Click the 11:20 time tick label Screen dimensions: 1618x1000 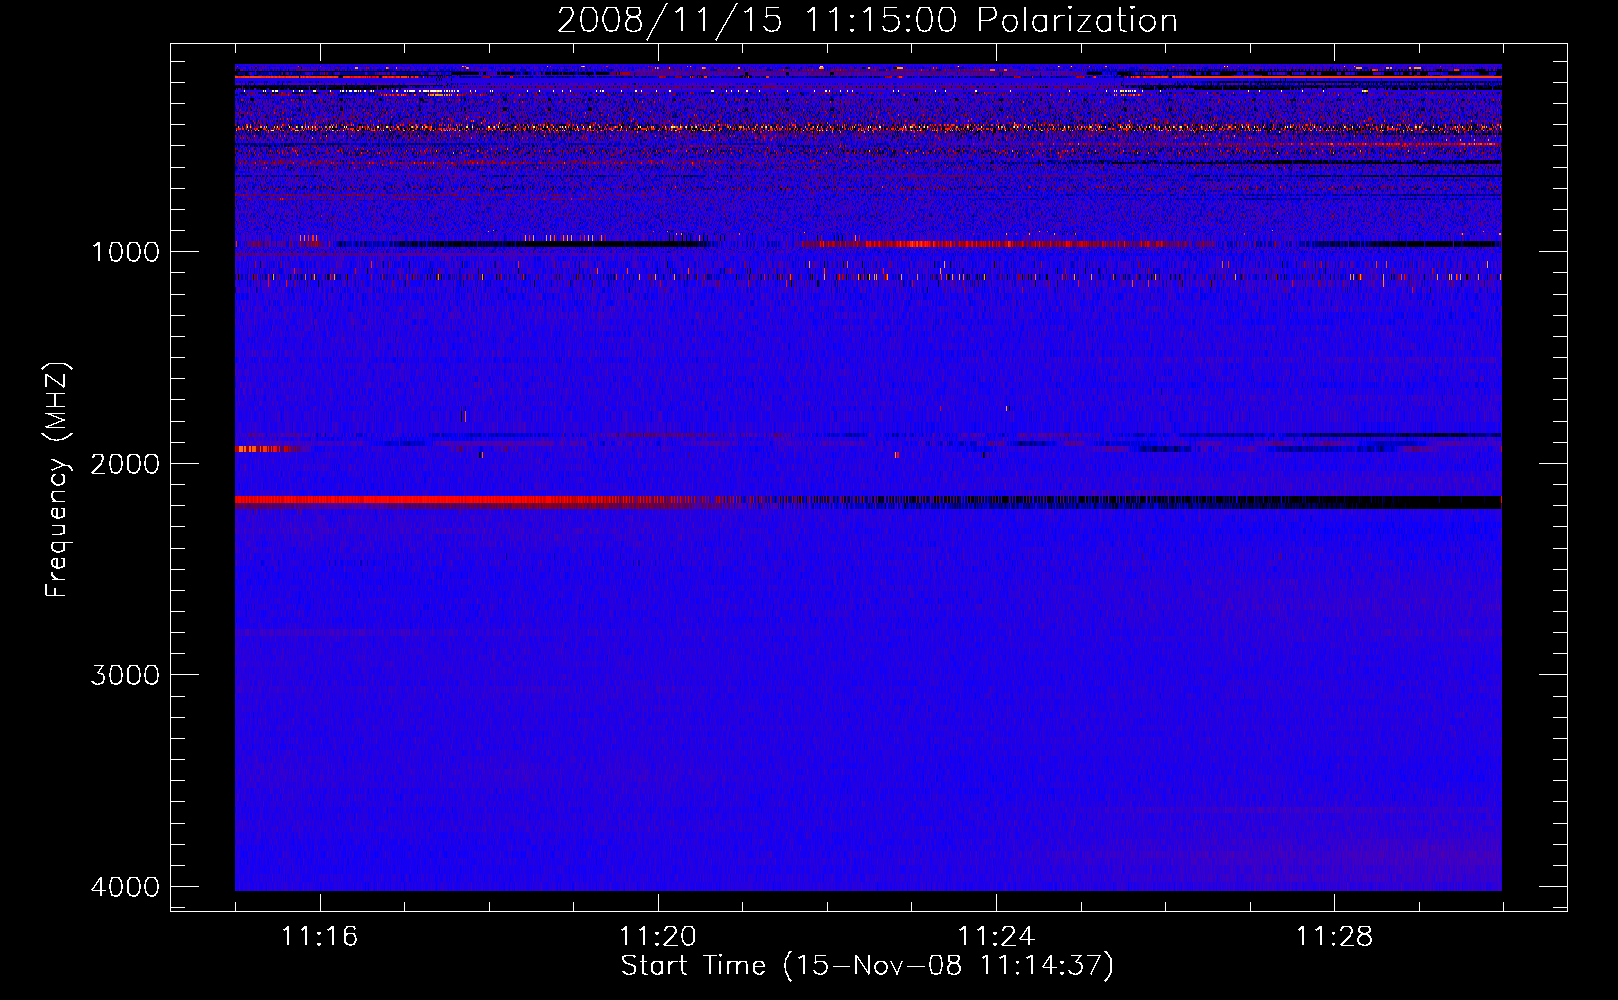[657, 937]
